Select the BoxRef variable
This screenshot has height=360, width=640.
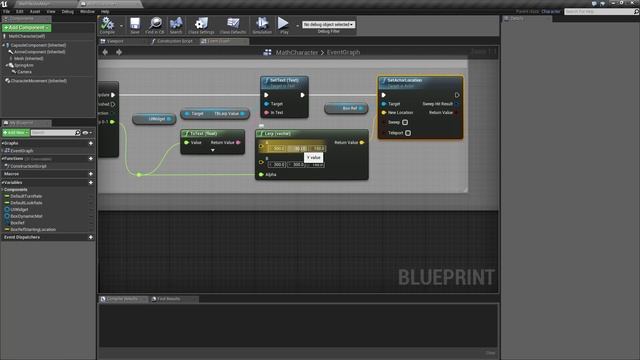pyautogui.click(x=18, y=223)
